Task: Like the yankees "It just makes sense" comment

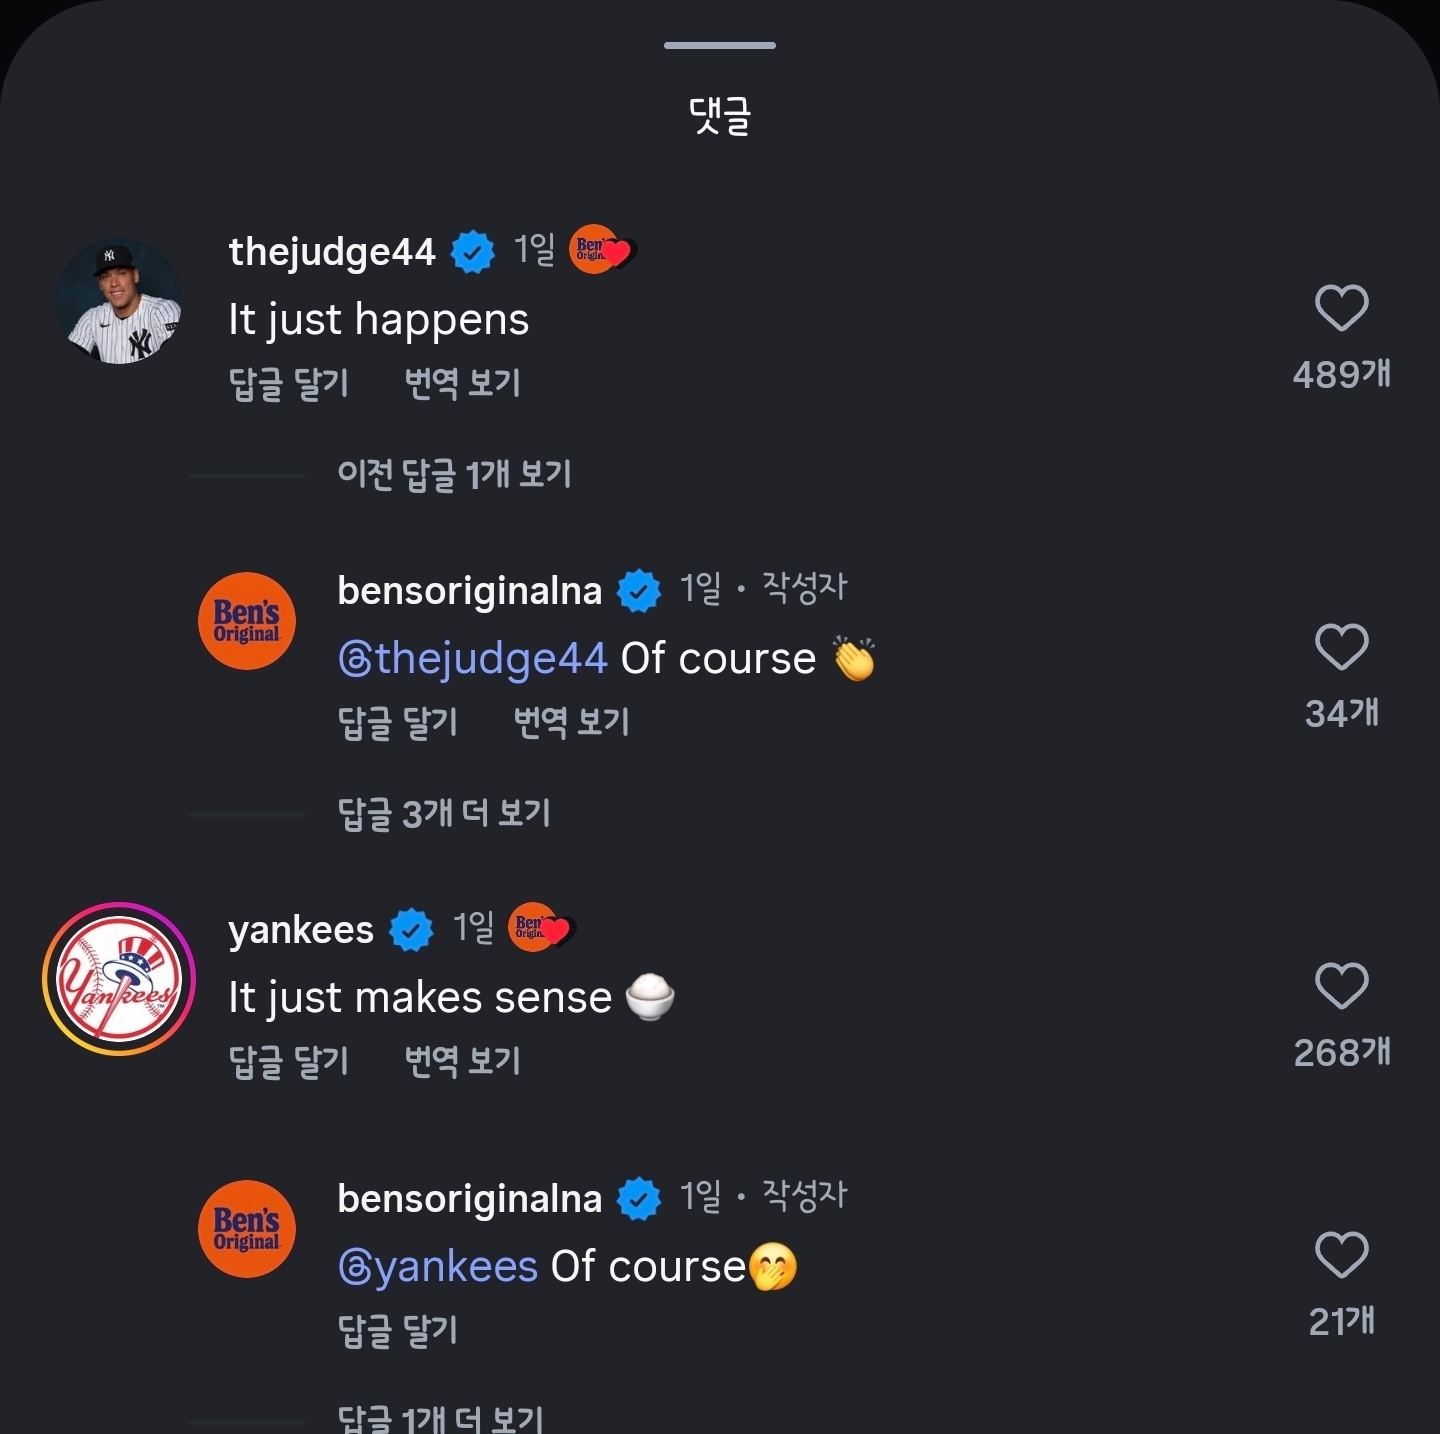Action: tap(1341, 986)
